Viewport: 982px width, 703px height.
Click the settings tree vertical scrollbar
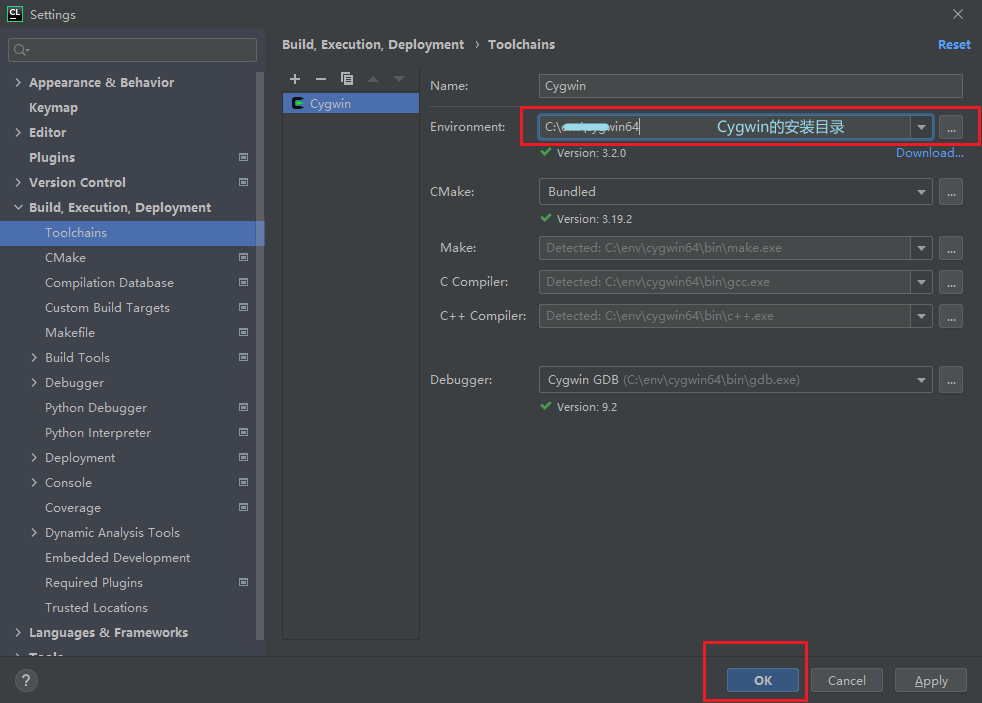tap(260, 356)
